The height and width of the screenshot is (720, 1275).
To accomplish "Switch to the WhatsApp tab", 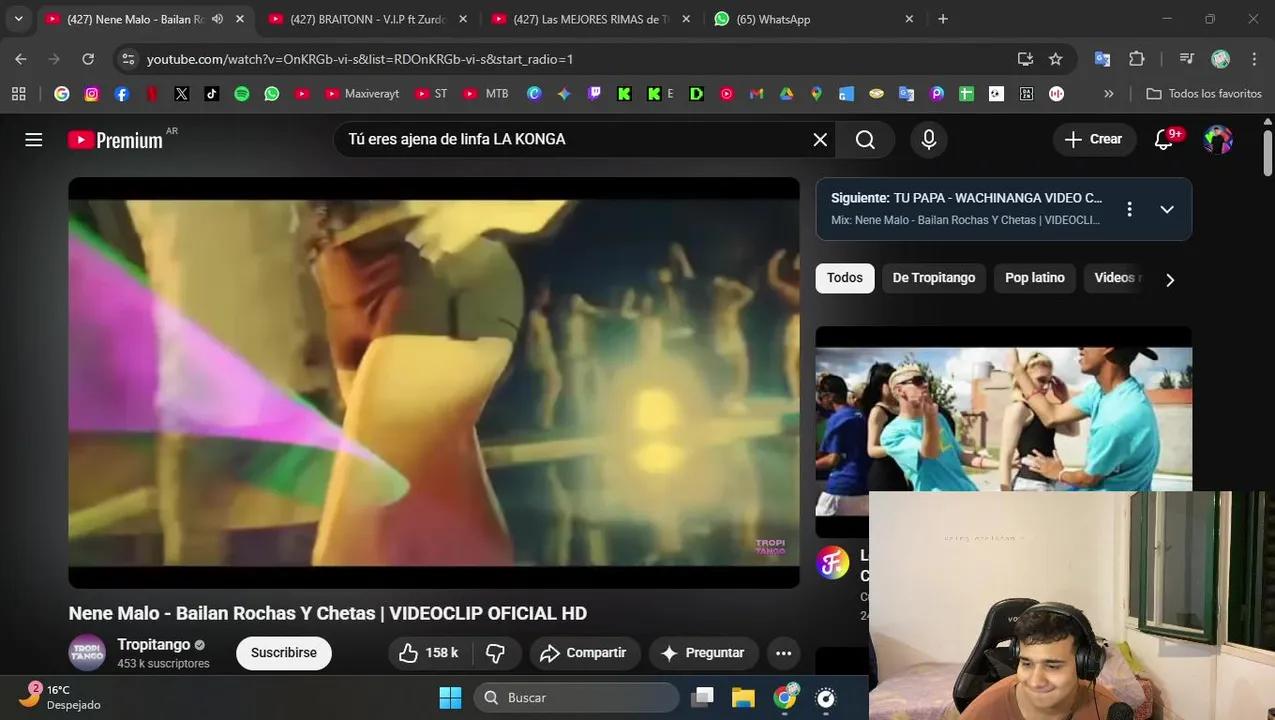I will (x=815, y=19).
